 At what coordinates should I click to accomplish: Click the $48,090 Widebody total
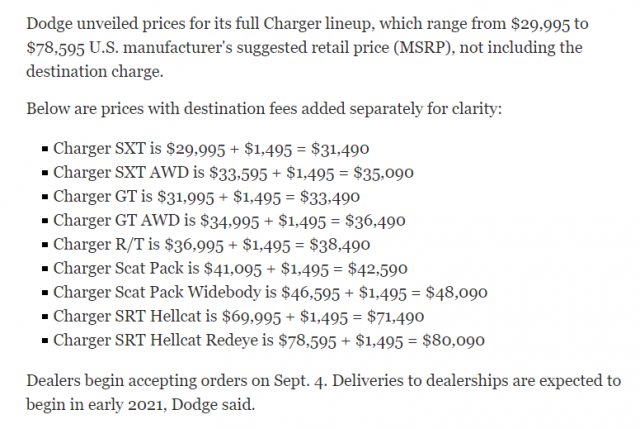coord(457,292)
